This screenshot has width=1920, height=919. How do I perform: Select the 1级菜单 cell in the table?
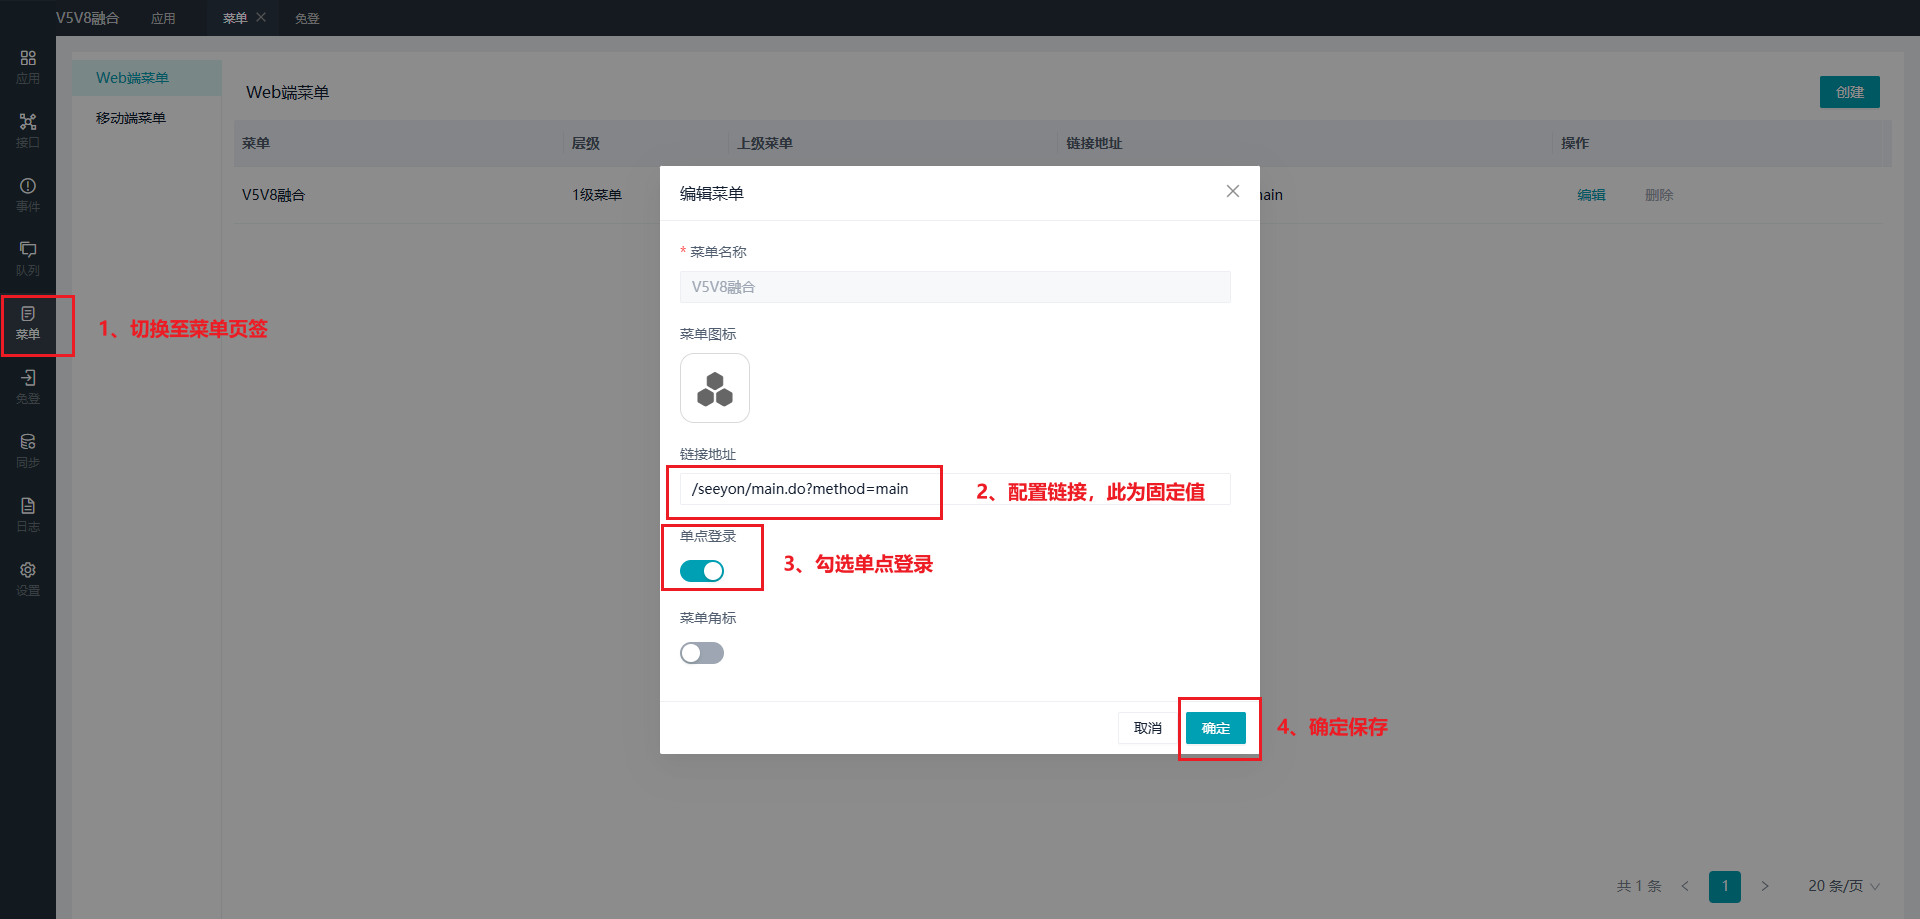pos(597,195)
